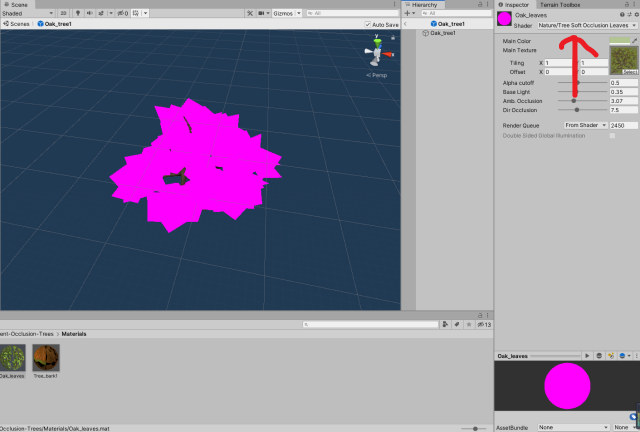Toggle the 2D view button
The image size is (640, 432).
(x=62, y=13)
